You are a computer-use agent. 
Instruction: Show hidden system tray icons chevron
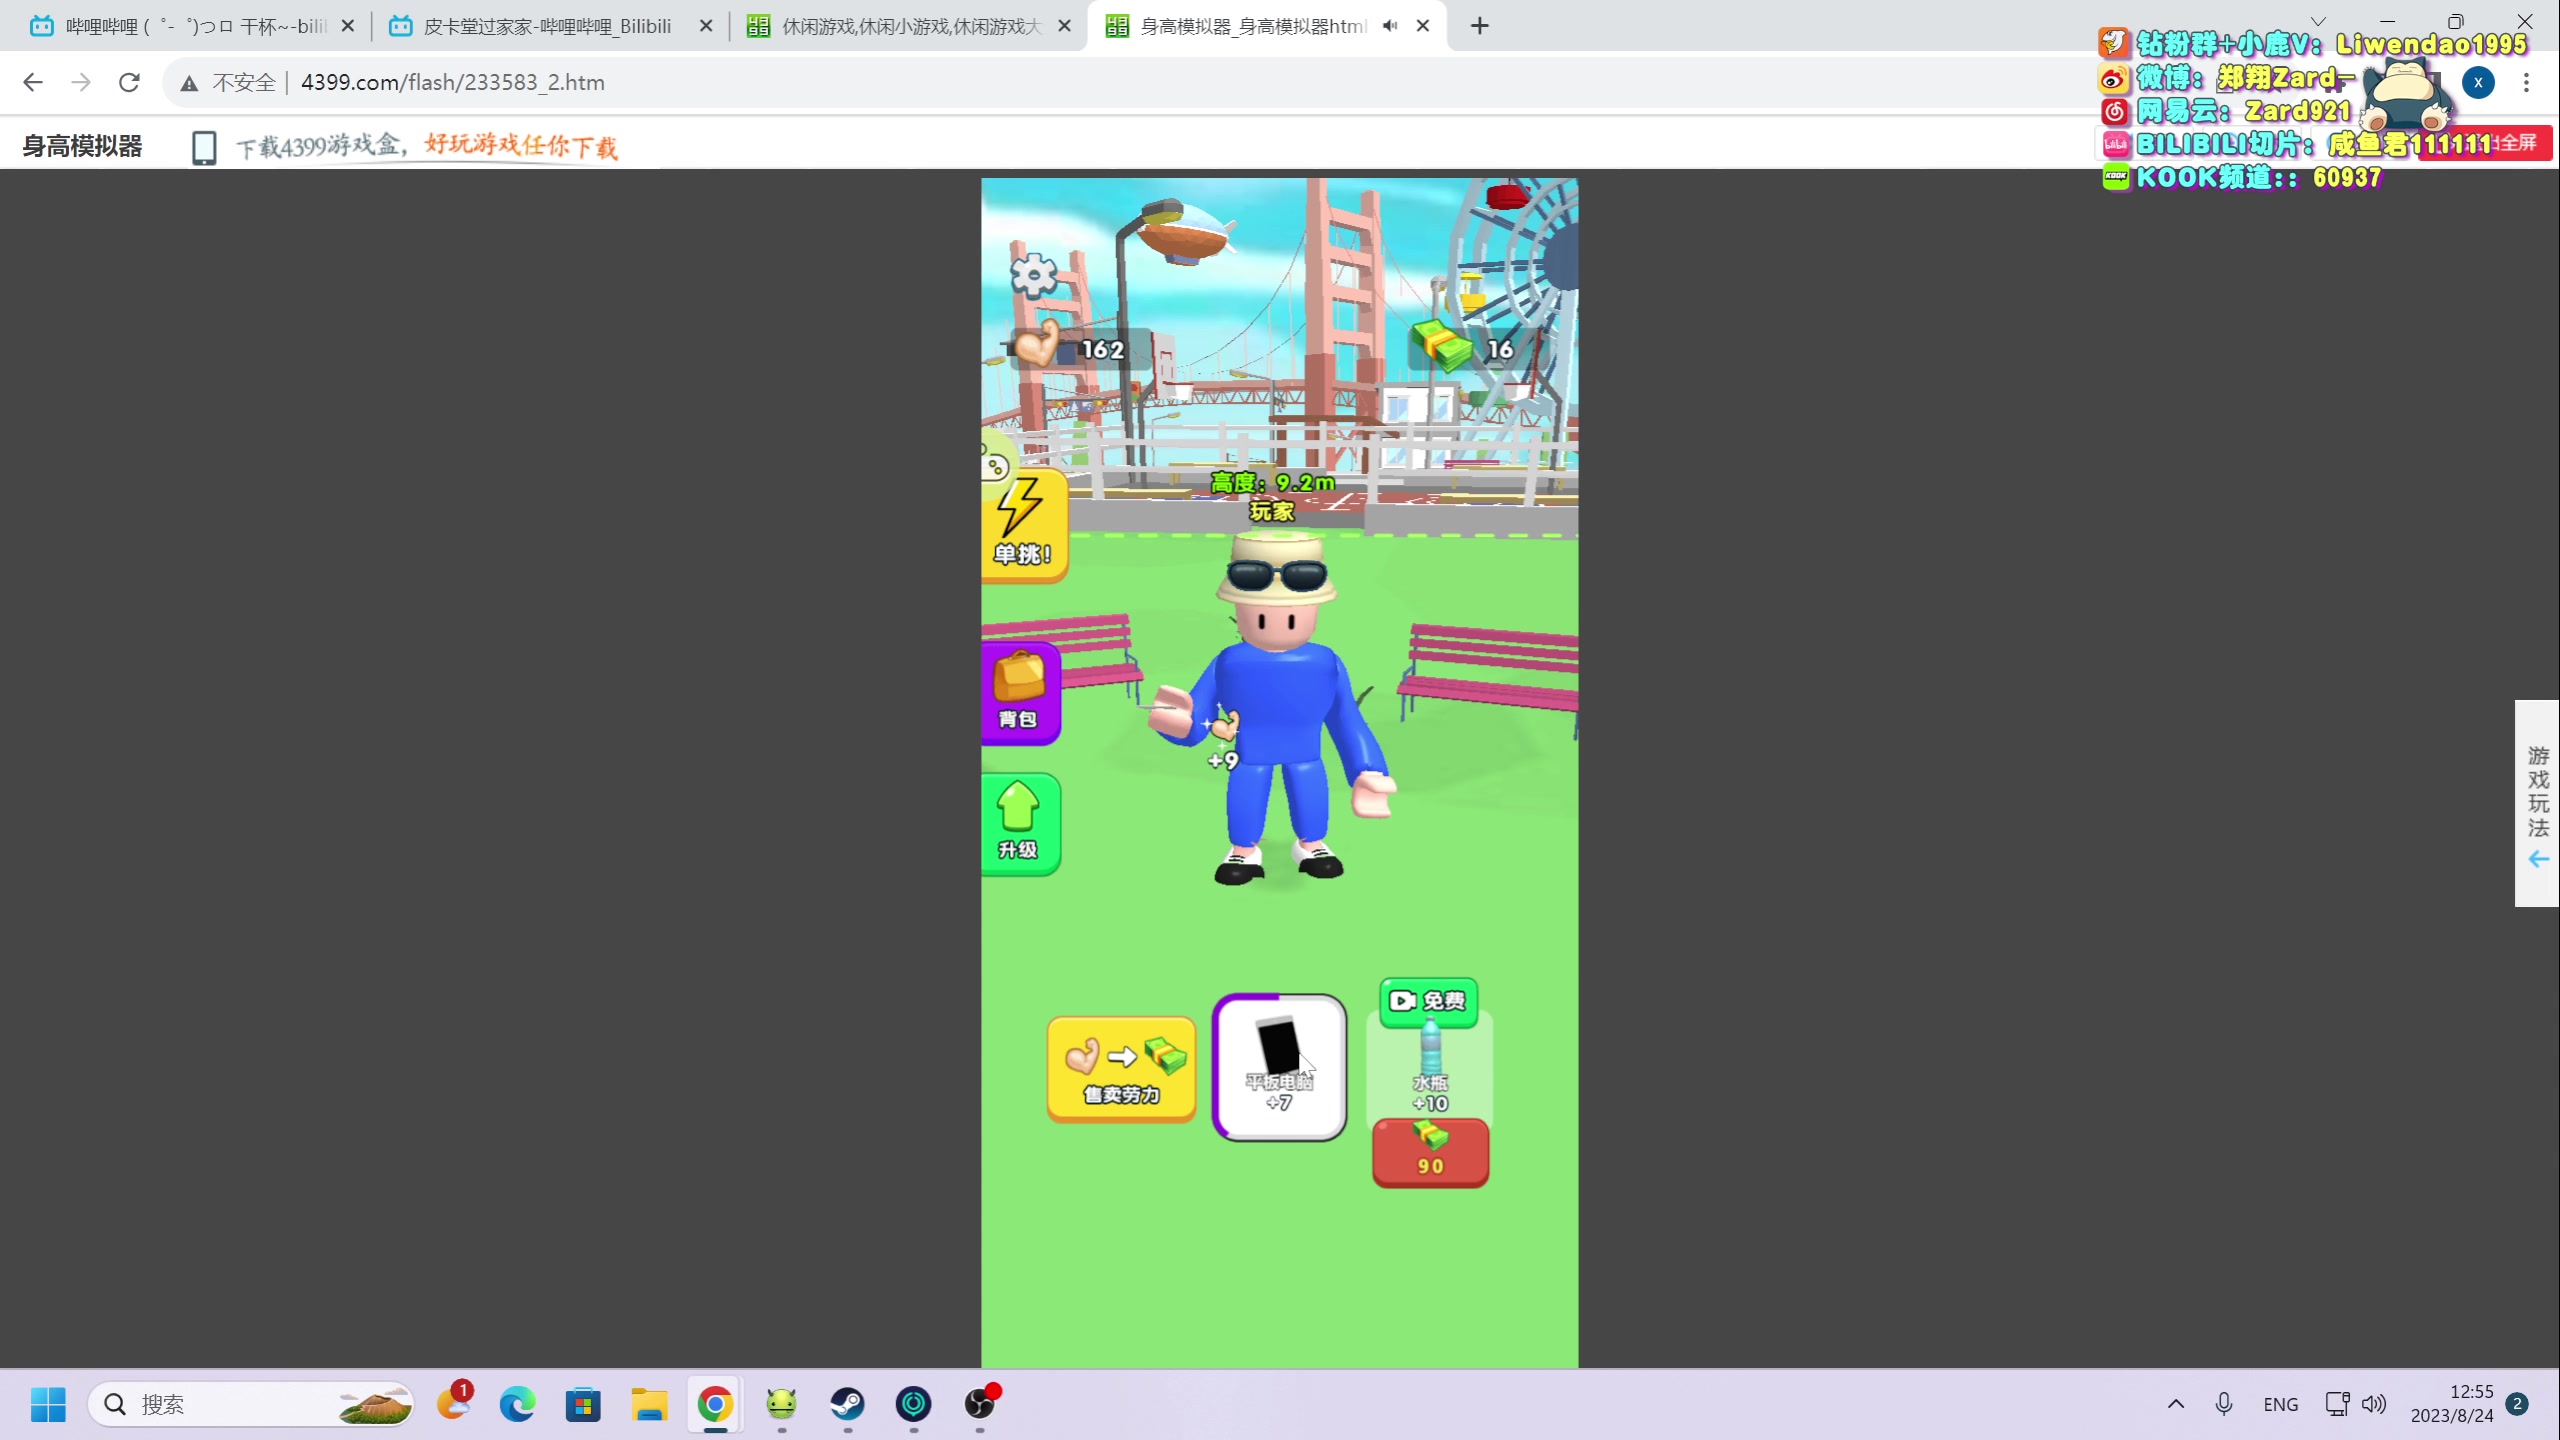pos(2175,1404)
